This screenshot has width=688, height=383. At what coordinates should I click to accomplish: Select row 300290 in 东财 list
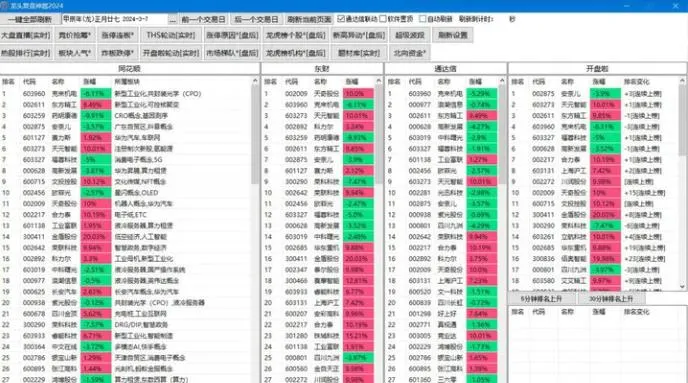tap(319, 182)
